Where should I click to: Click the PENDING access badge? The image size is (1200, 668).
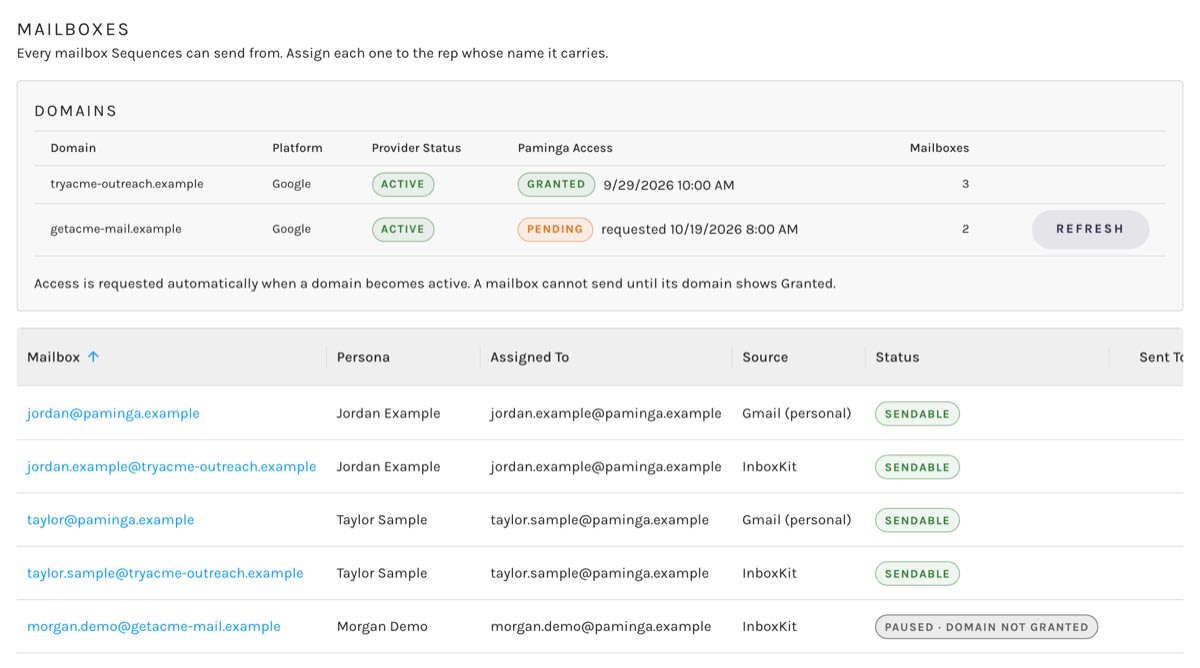pos(555,229)
